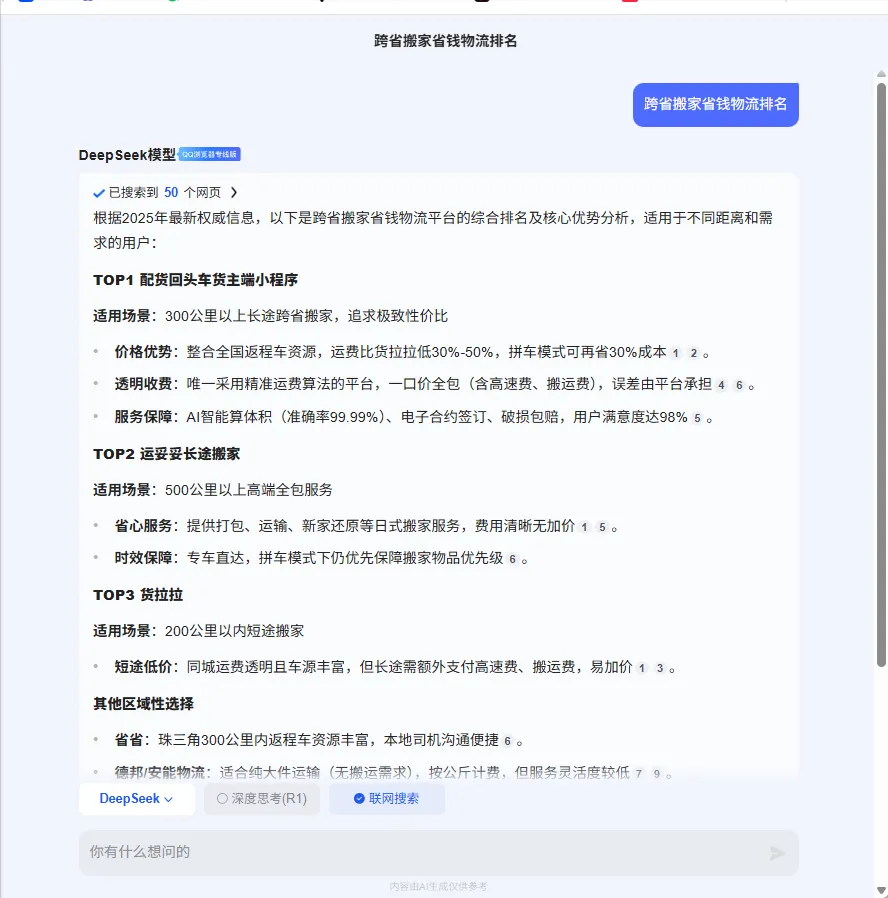The width and height of the screenshot is (888, 898).
Task: Click the blue user message bubble
Action: 716,105
